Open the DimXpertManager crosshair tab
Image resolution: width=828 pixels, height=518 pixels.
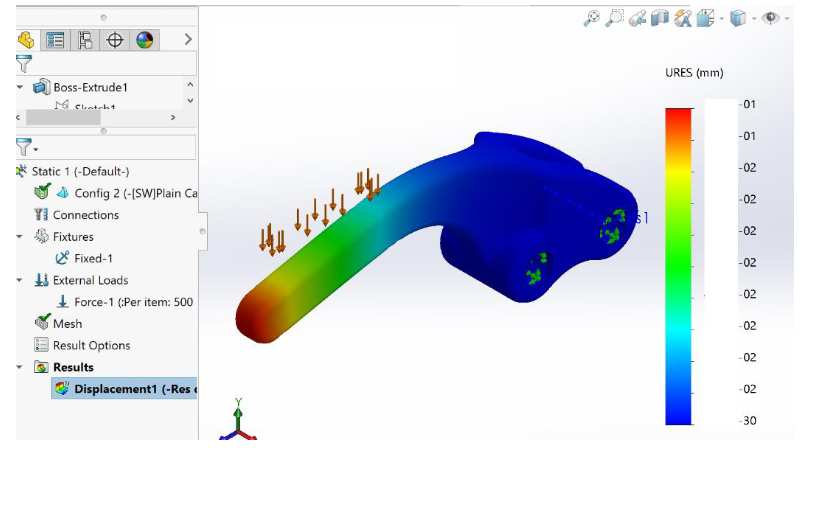(x=115, y=40)
